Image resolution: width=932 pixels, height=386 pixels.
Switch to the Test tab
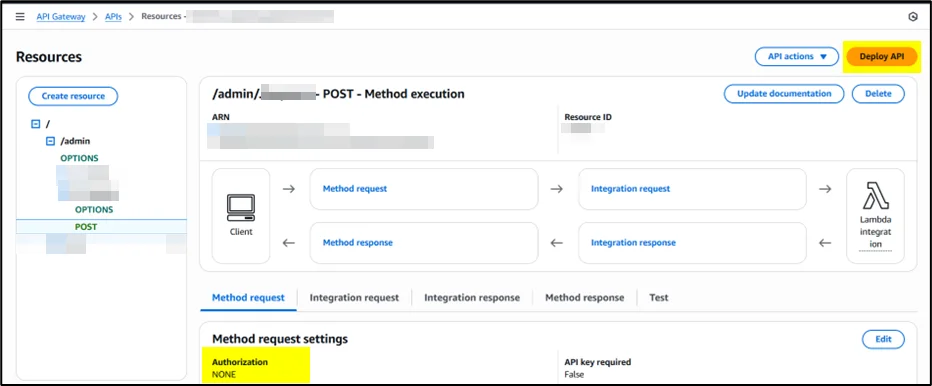(659, 297)
